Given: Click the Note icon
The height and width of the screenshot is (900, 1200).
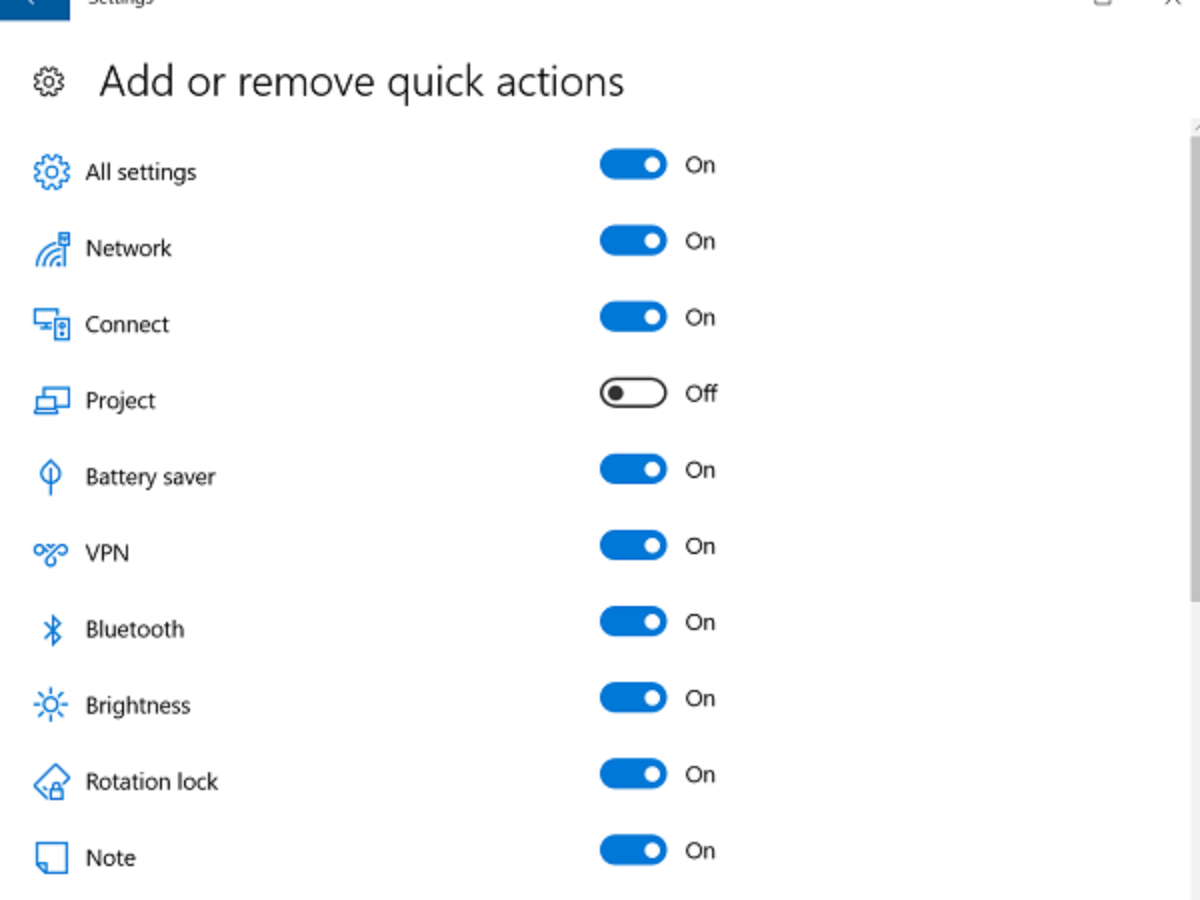Looking at the screenshot, I should (x=51, y=858).
